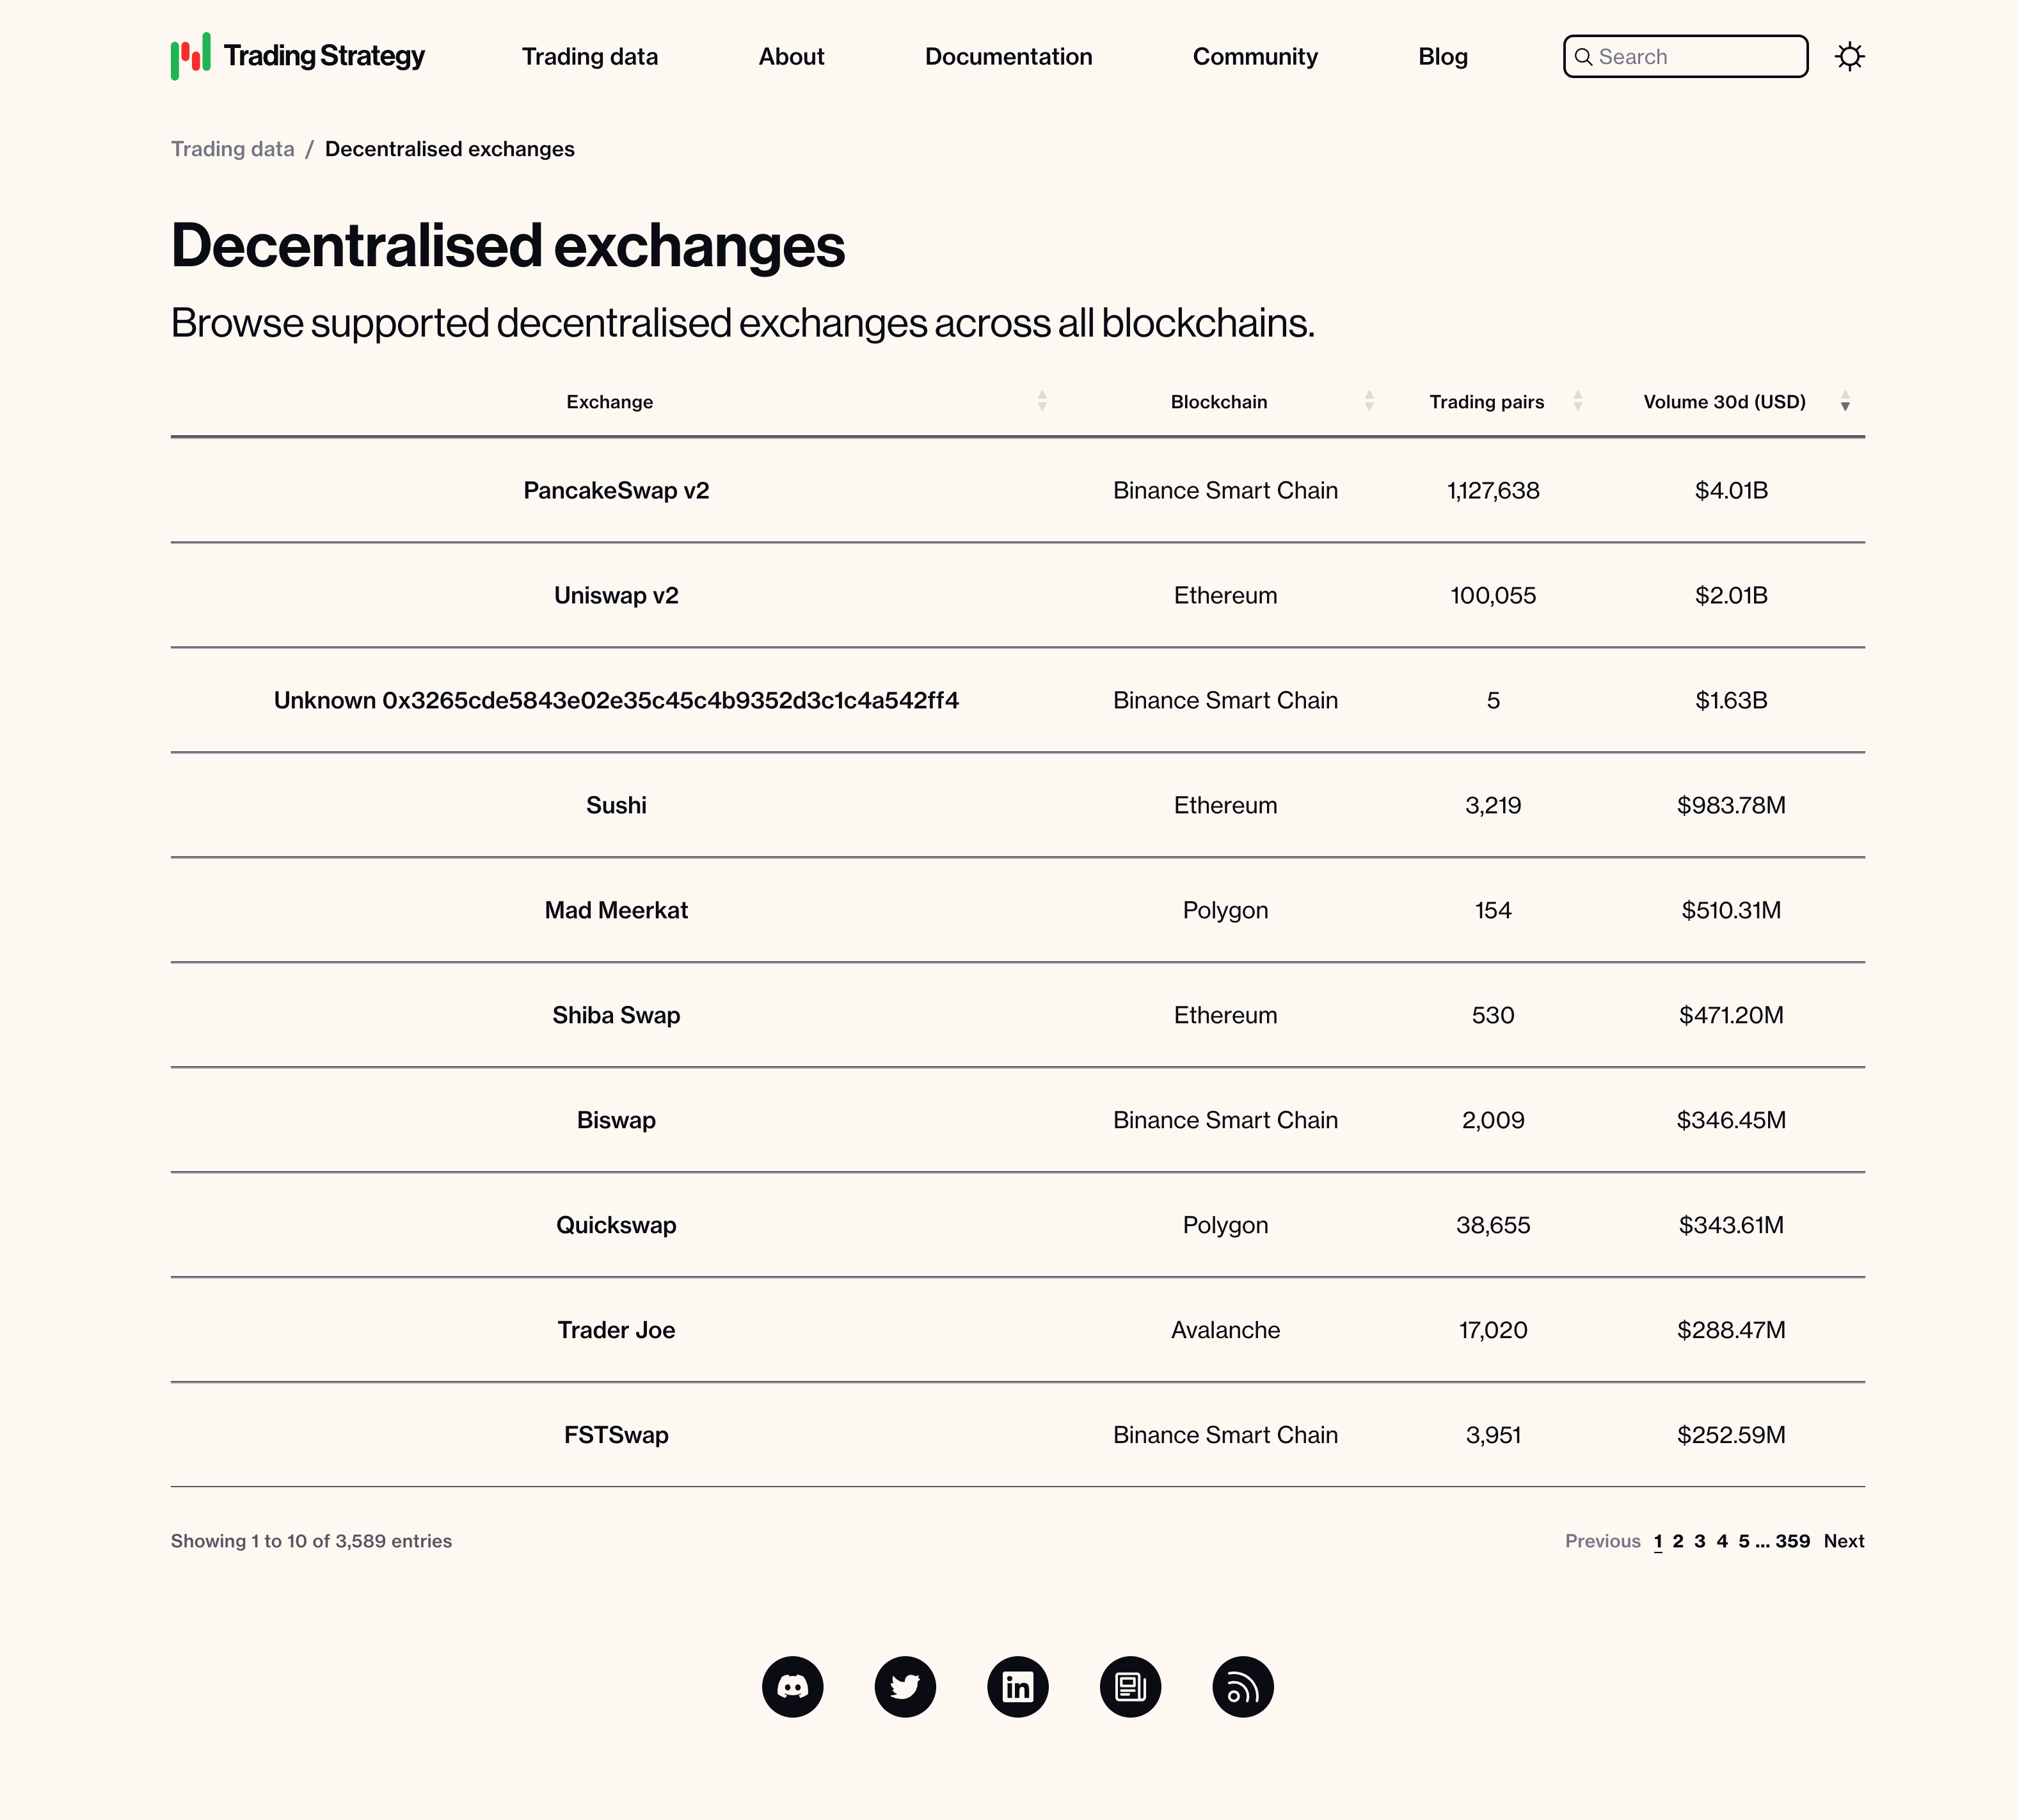Click the sun icon to switch theme
This screenshot has height=1820, width=2017.
1850,56
